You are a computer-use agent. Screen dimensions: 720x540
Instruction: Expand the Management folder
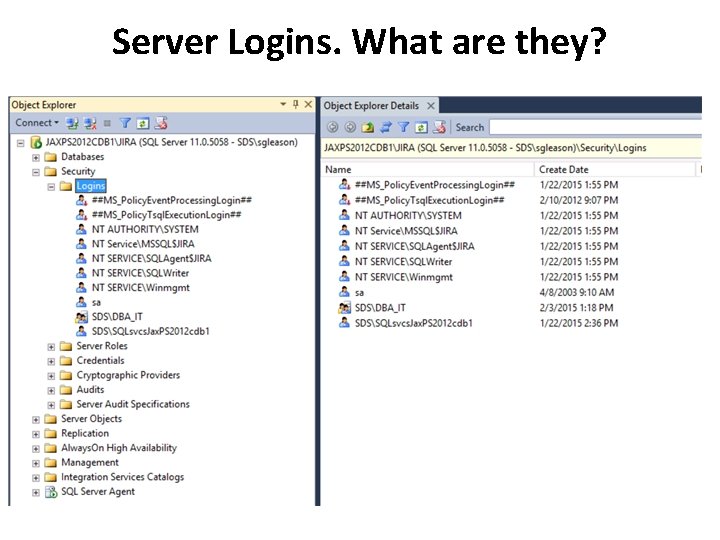[36, 463]
